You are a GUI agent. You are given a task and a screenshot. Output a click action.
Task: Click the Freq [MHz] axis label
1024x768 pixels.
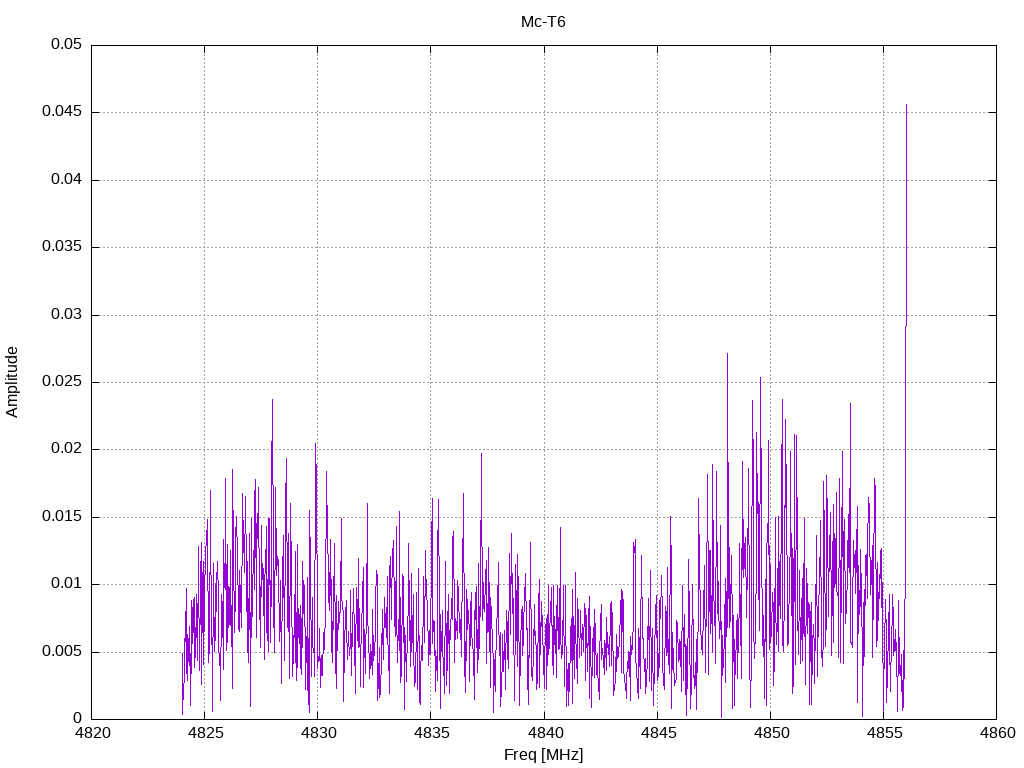[543, 755]
